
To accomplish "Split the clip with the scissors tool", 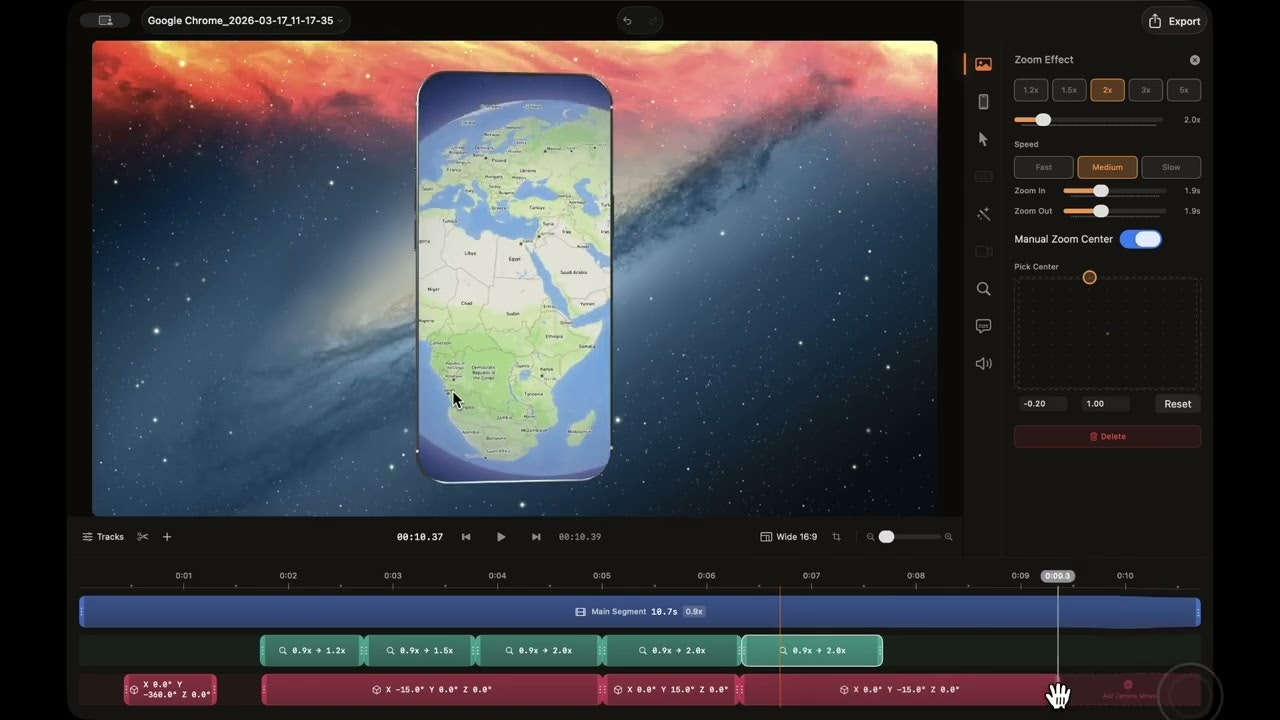I will pyautogui.click(x=140, y=536).
